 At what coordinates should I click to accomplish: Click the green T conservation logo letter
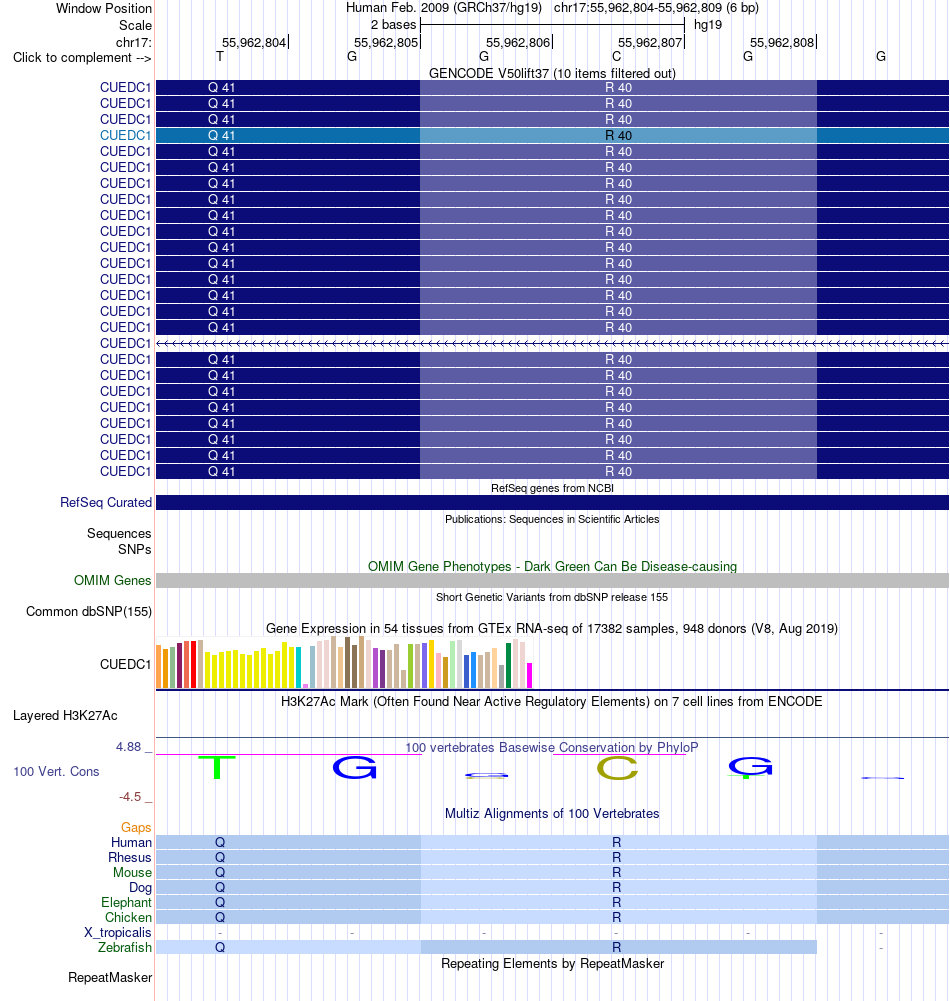(x=217, y=767)
